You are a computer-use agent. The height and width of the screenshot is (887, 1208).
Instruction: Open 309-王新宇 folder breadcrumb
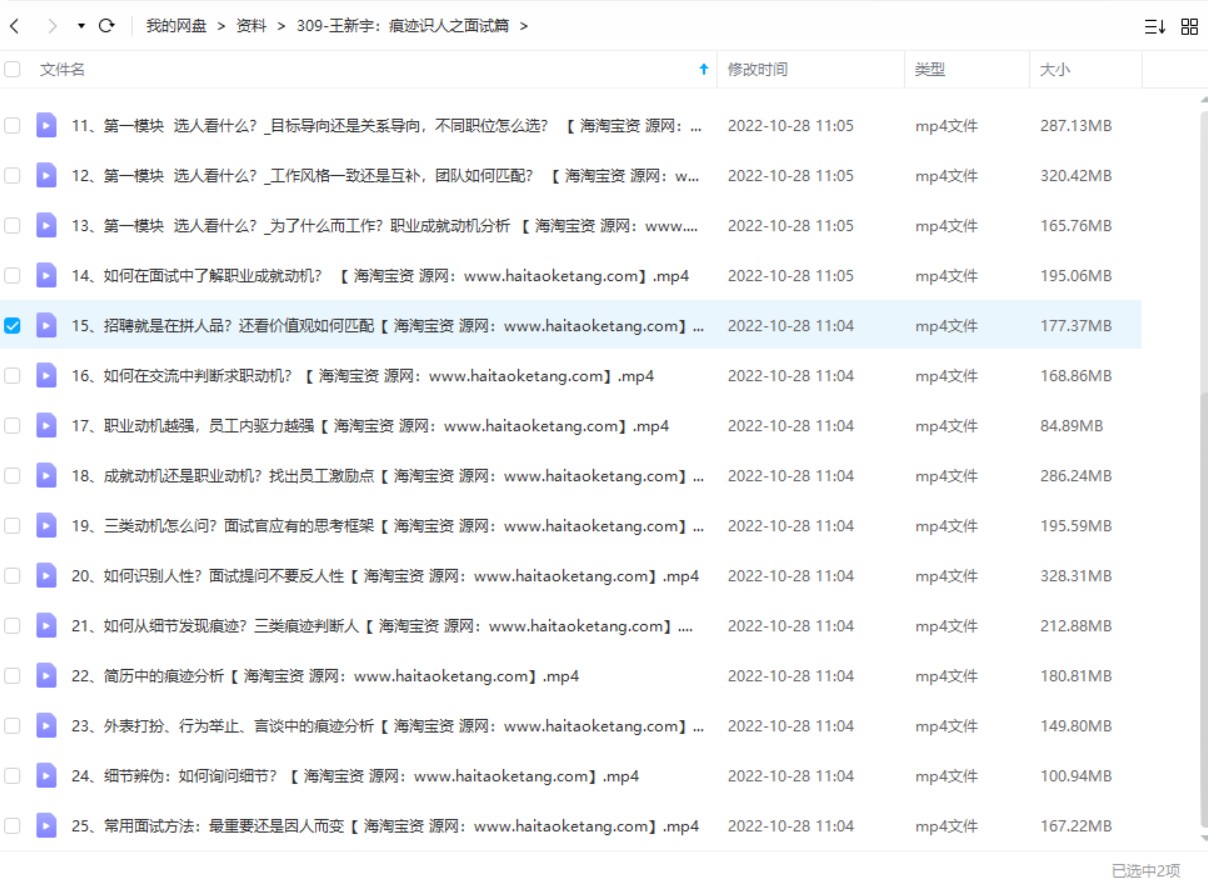click(x=402, y=26)
